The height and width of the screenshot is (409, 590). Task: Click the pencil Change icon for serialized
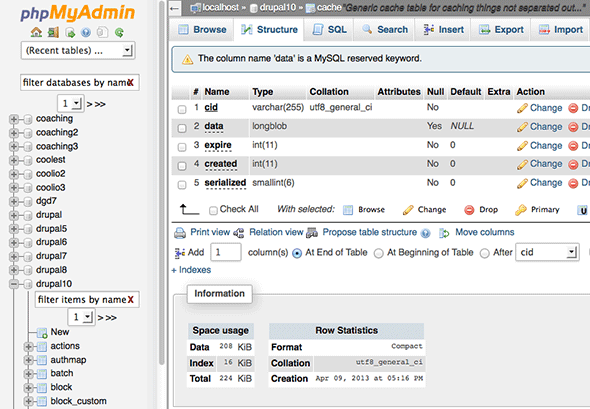(522, 183)
